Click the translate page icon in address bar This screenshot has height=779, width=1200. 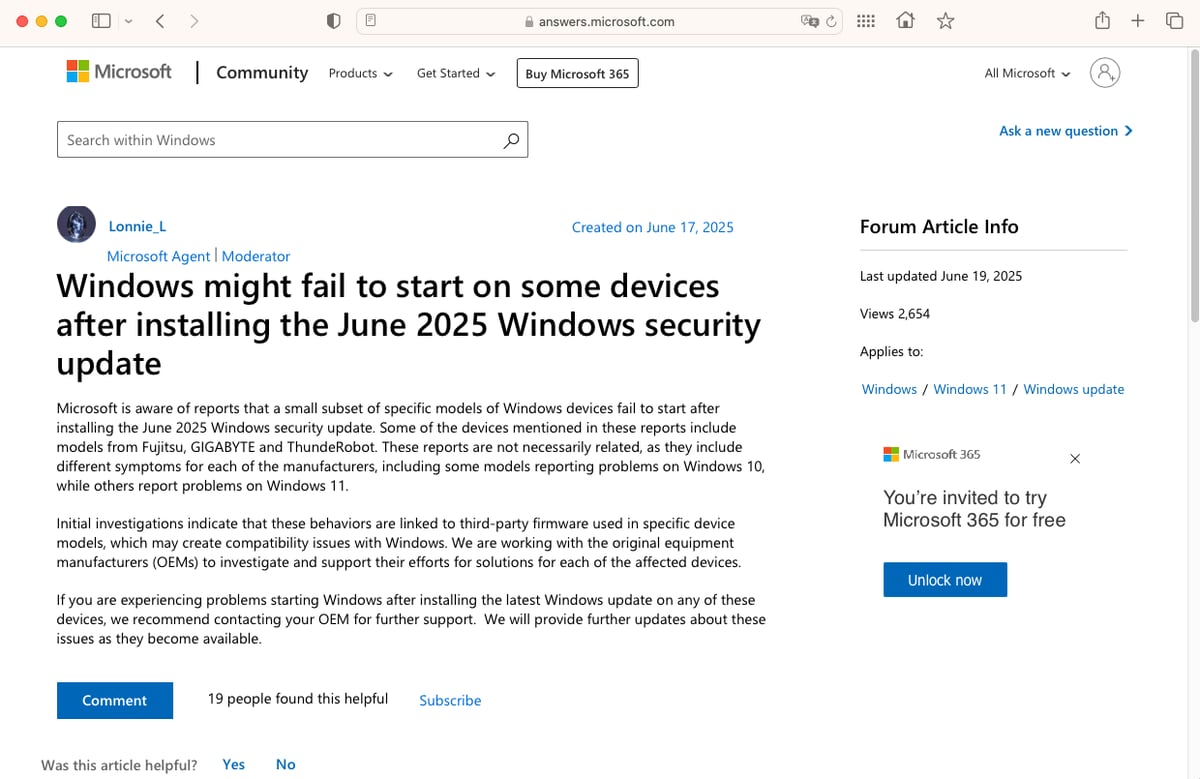click(x=809, y=21)
